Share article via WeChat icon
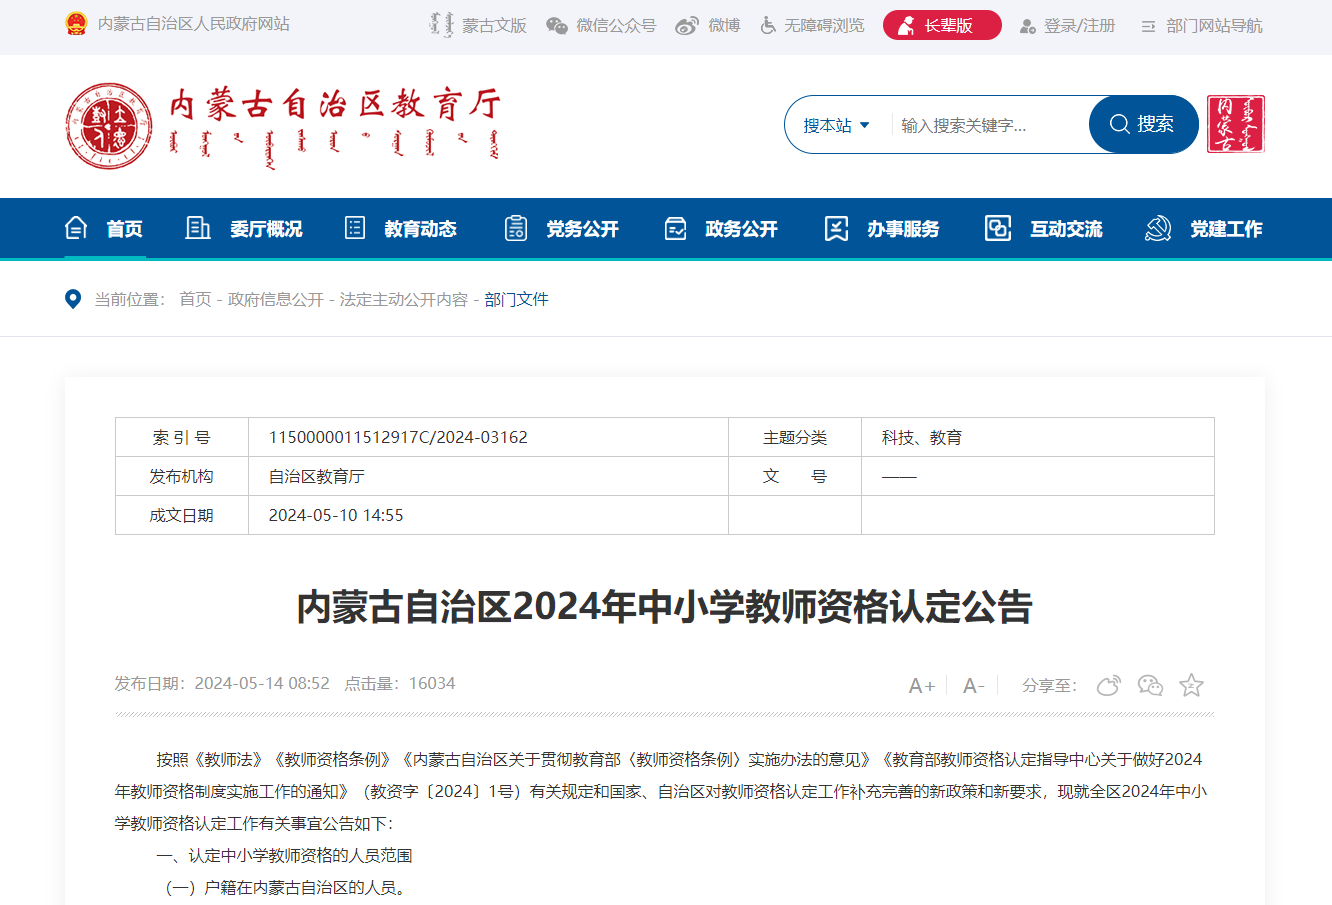 tap(1150, 685)
